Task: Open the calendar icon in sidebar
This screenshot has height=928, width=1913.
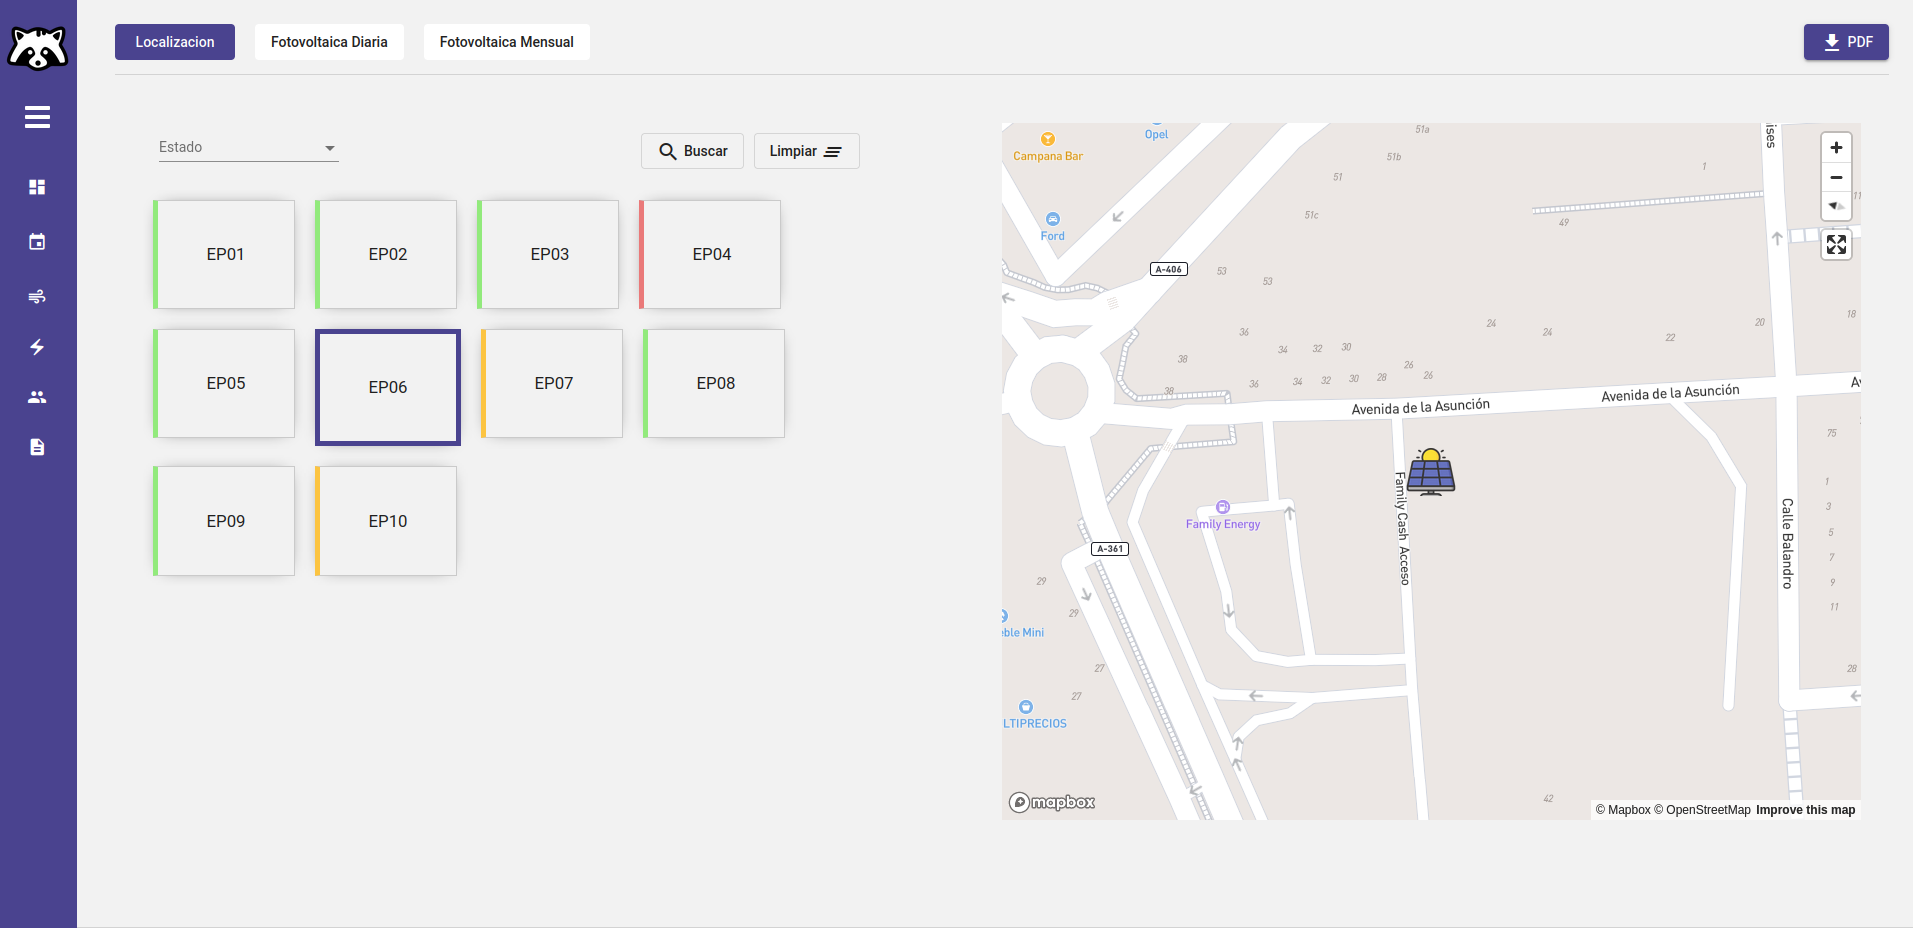Action: 37,242
